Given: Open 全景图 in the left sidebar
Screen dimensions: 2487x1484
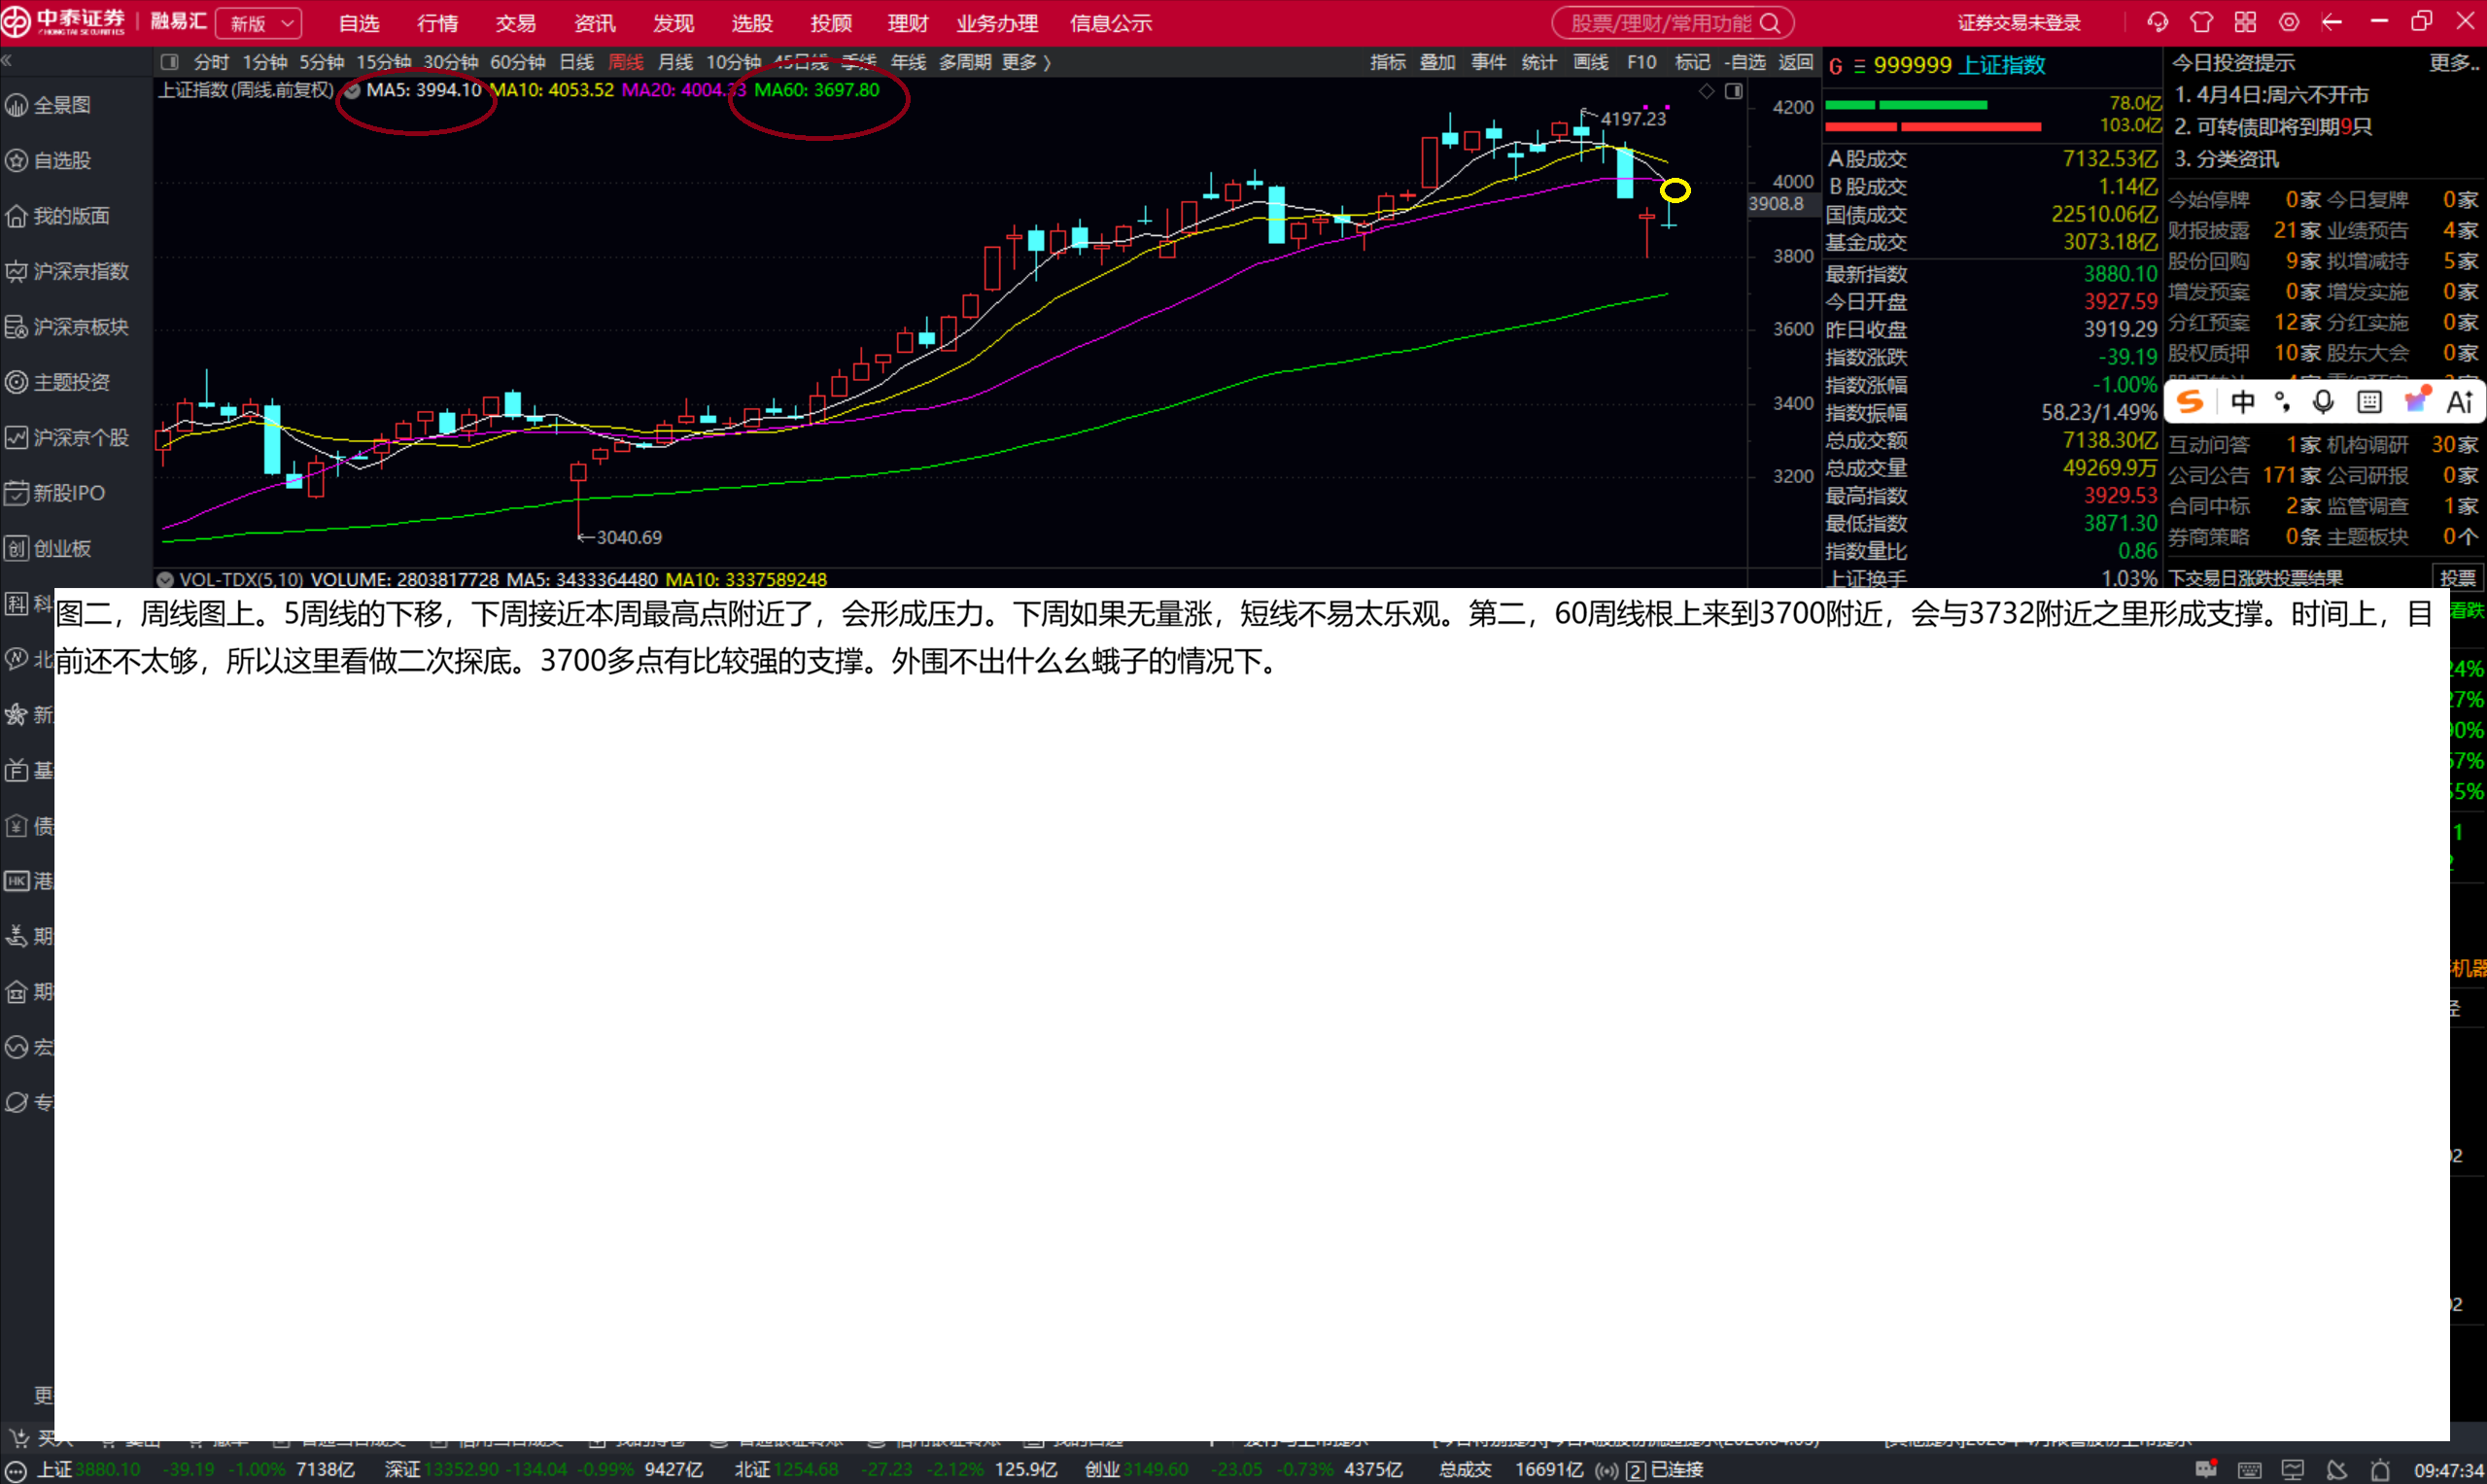Looking at the screenshot, I should coord(62,105).
